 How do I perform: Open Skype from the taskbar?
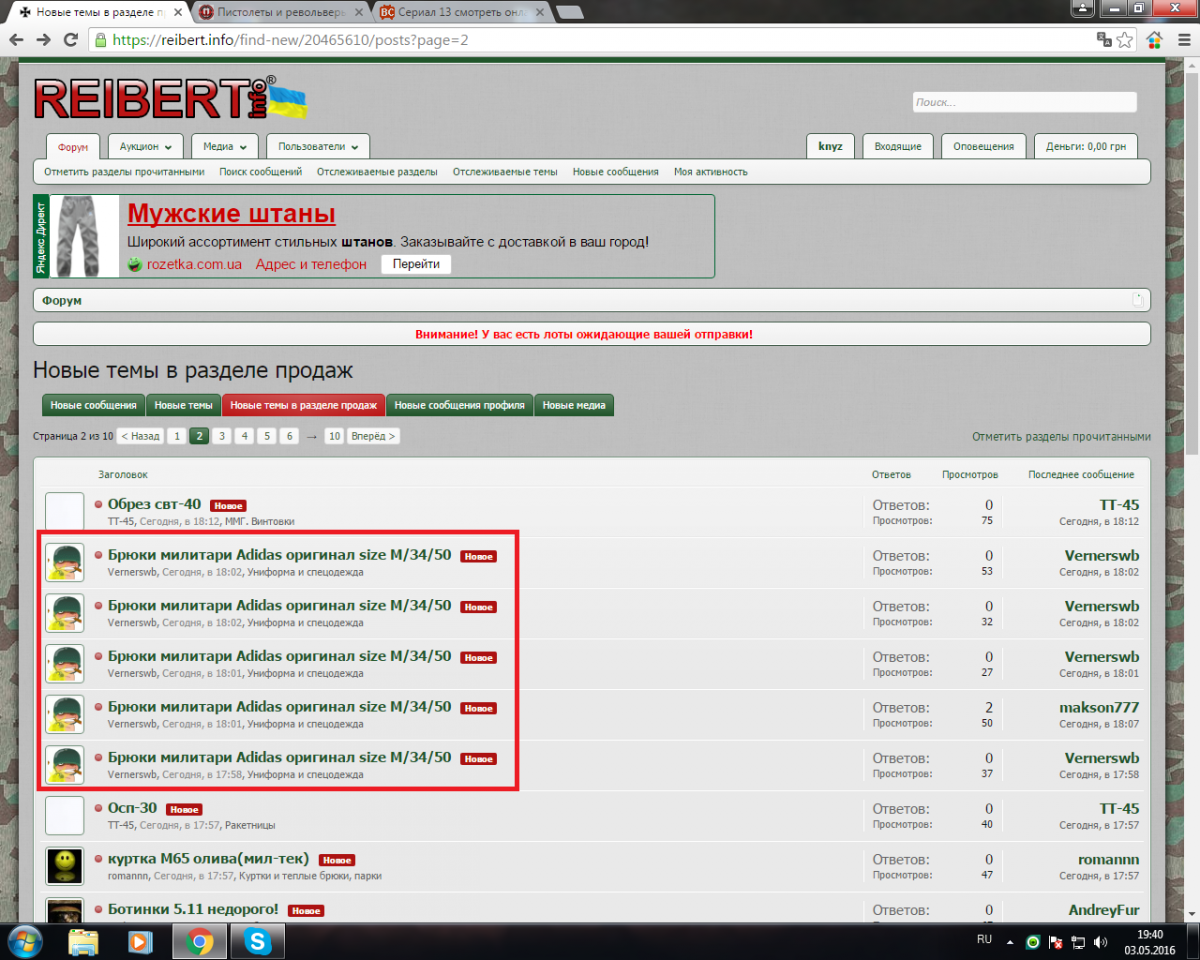click(258, 942)
